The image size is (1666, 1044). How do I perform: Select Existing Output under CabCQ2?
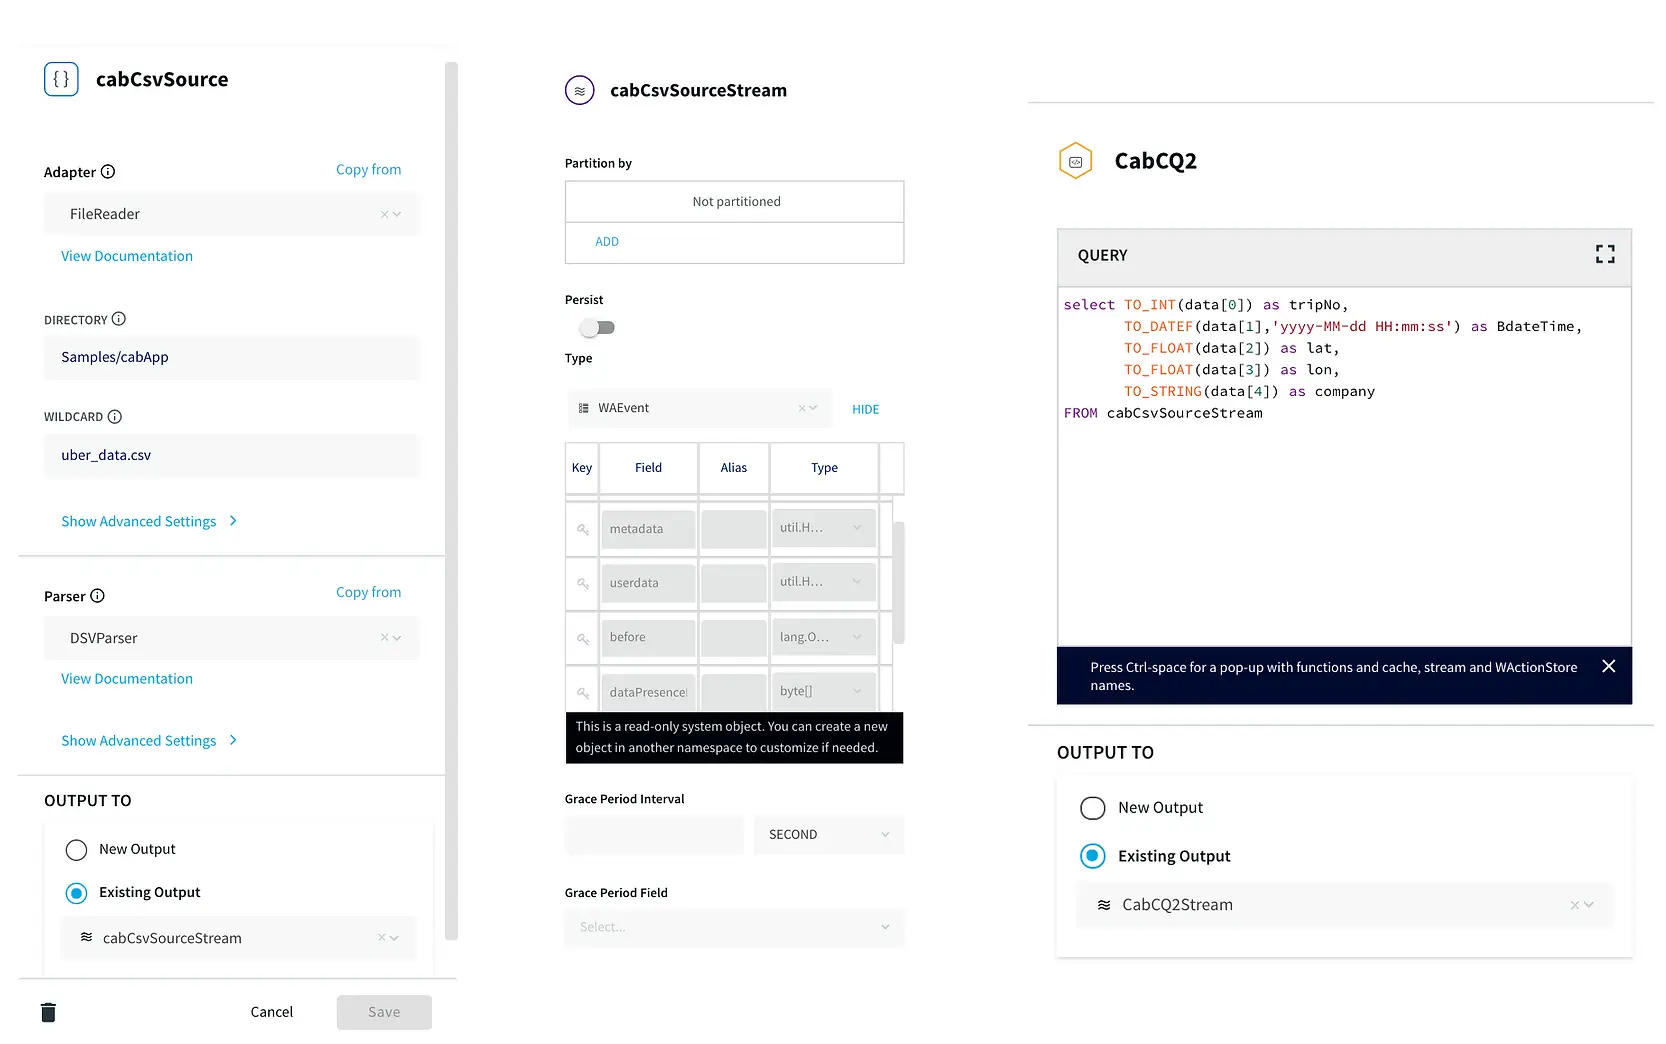coord(1092,856)
